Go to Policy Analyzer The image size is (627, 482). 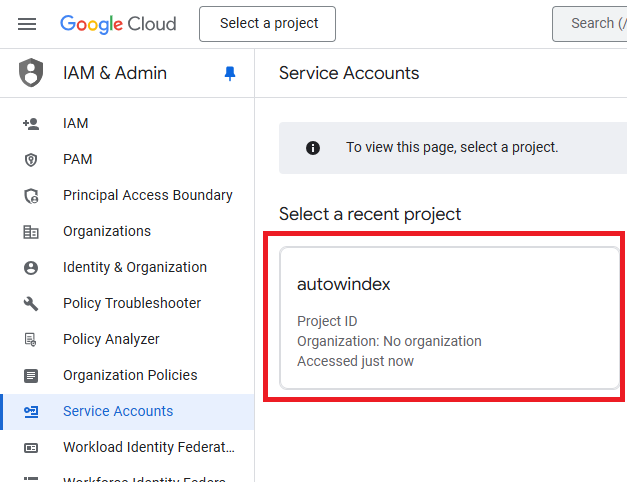click(x=127, y=339)
